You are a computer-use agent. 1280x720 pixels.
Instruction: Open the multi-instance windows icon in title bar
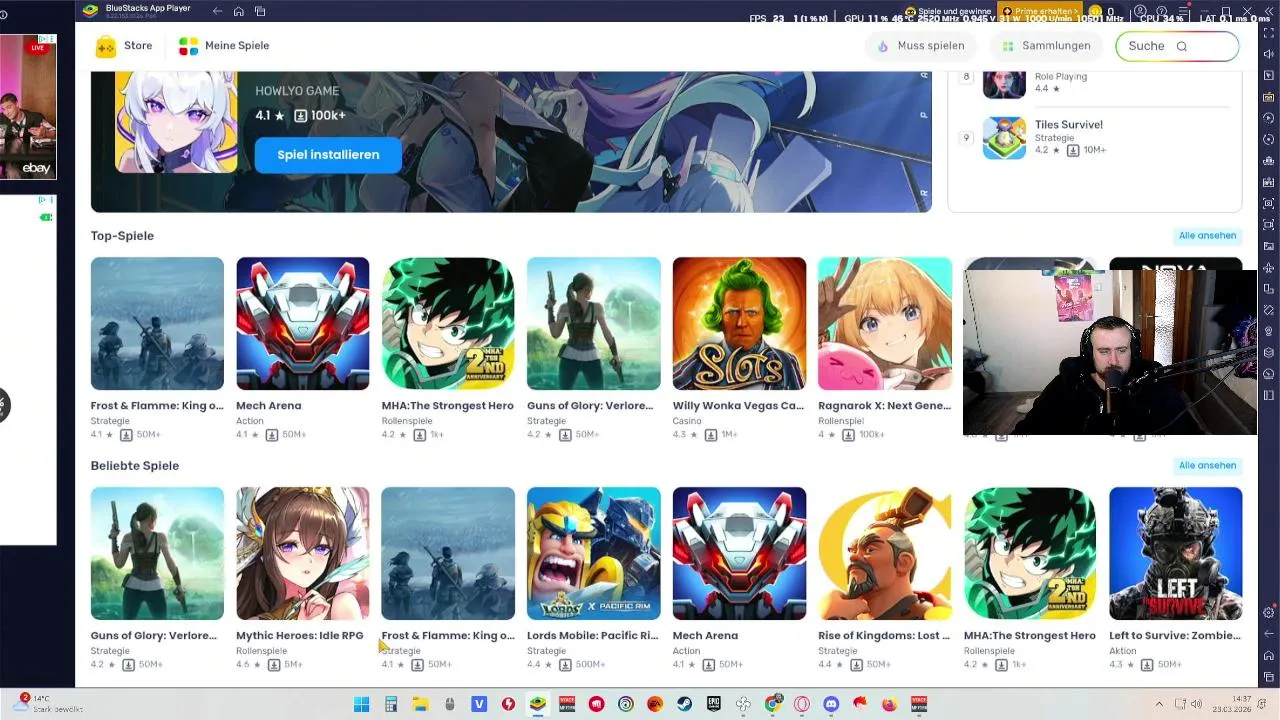pyautogui.click(x=260, y=11)
